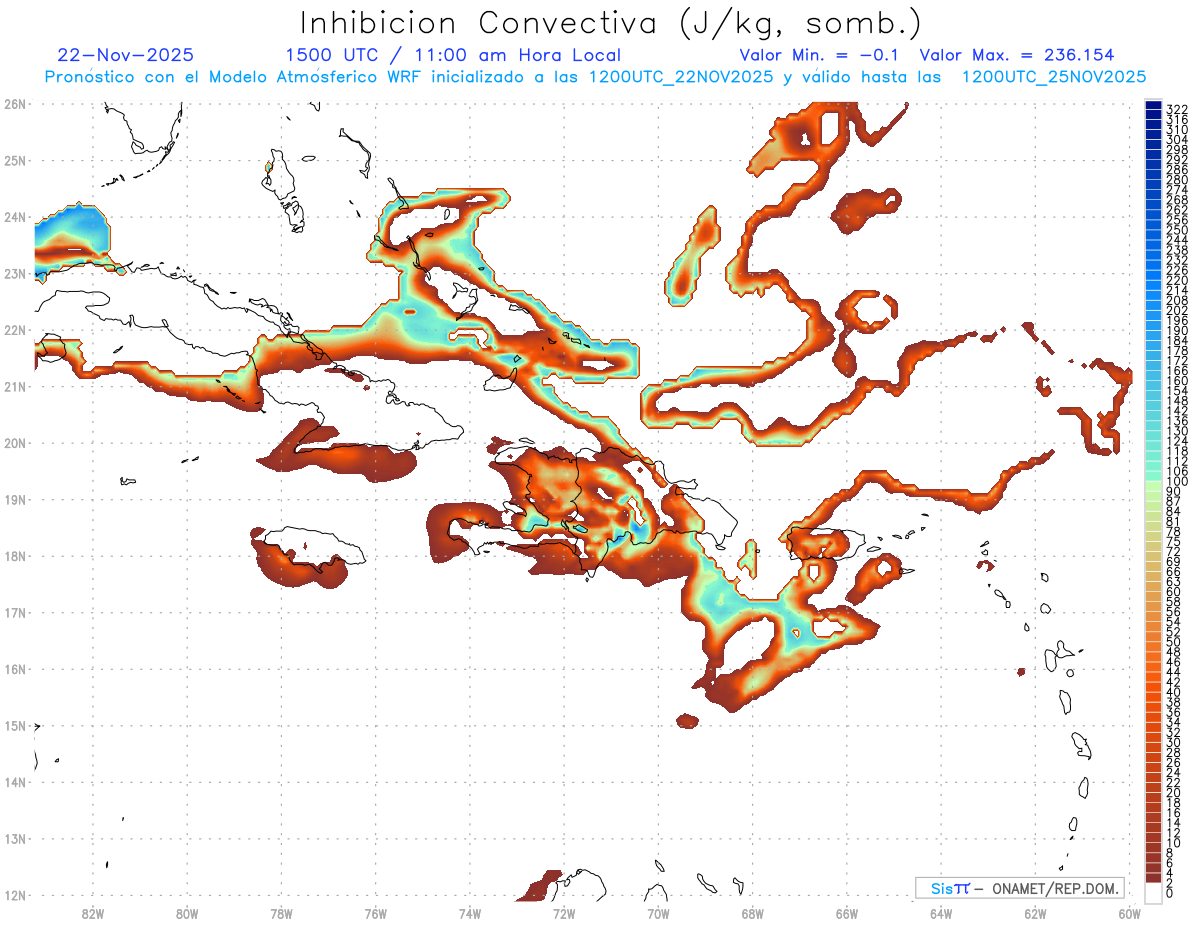Click the 66W longitude label

(x=847, y=913)
